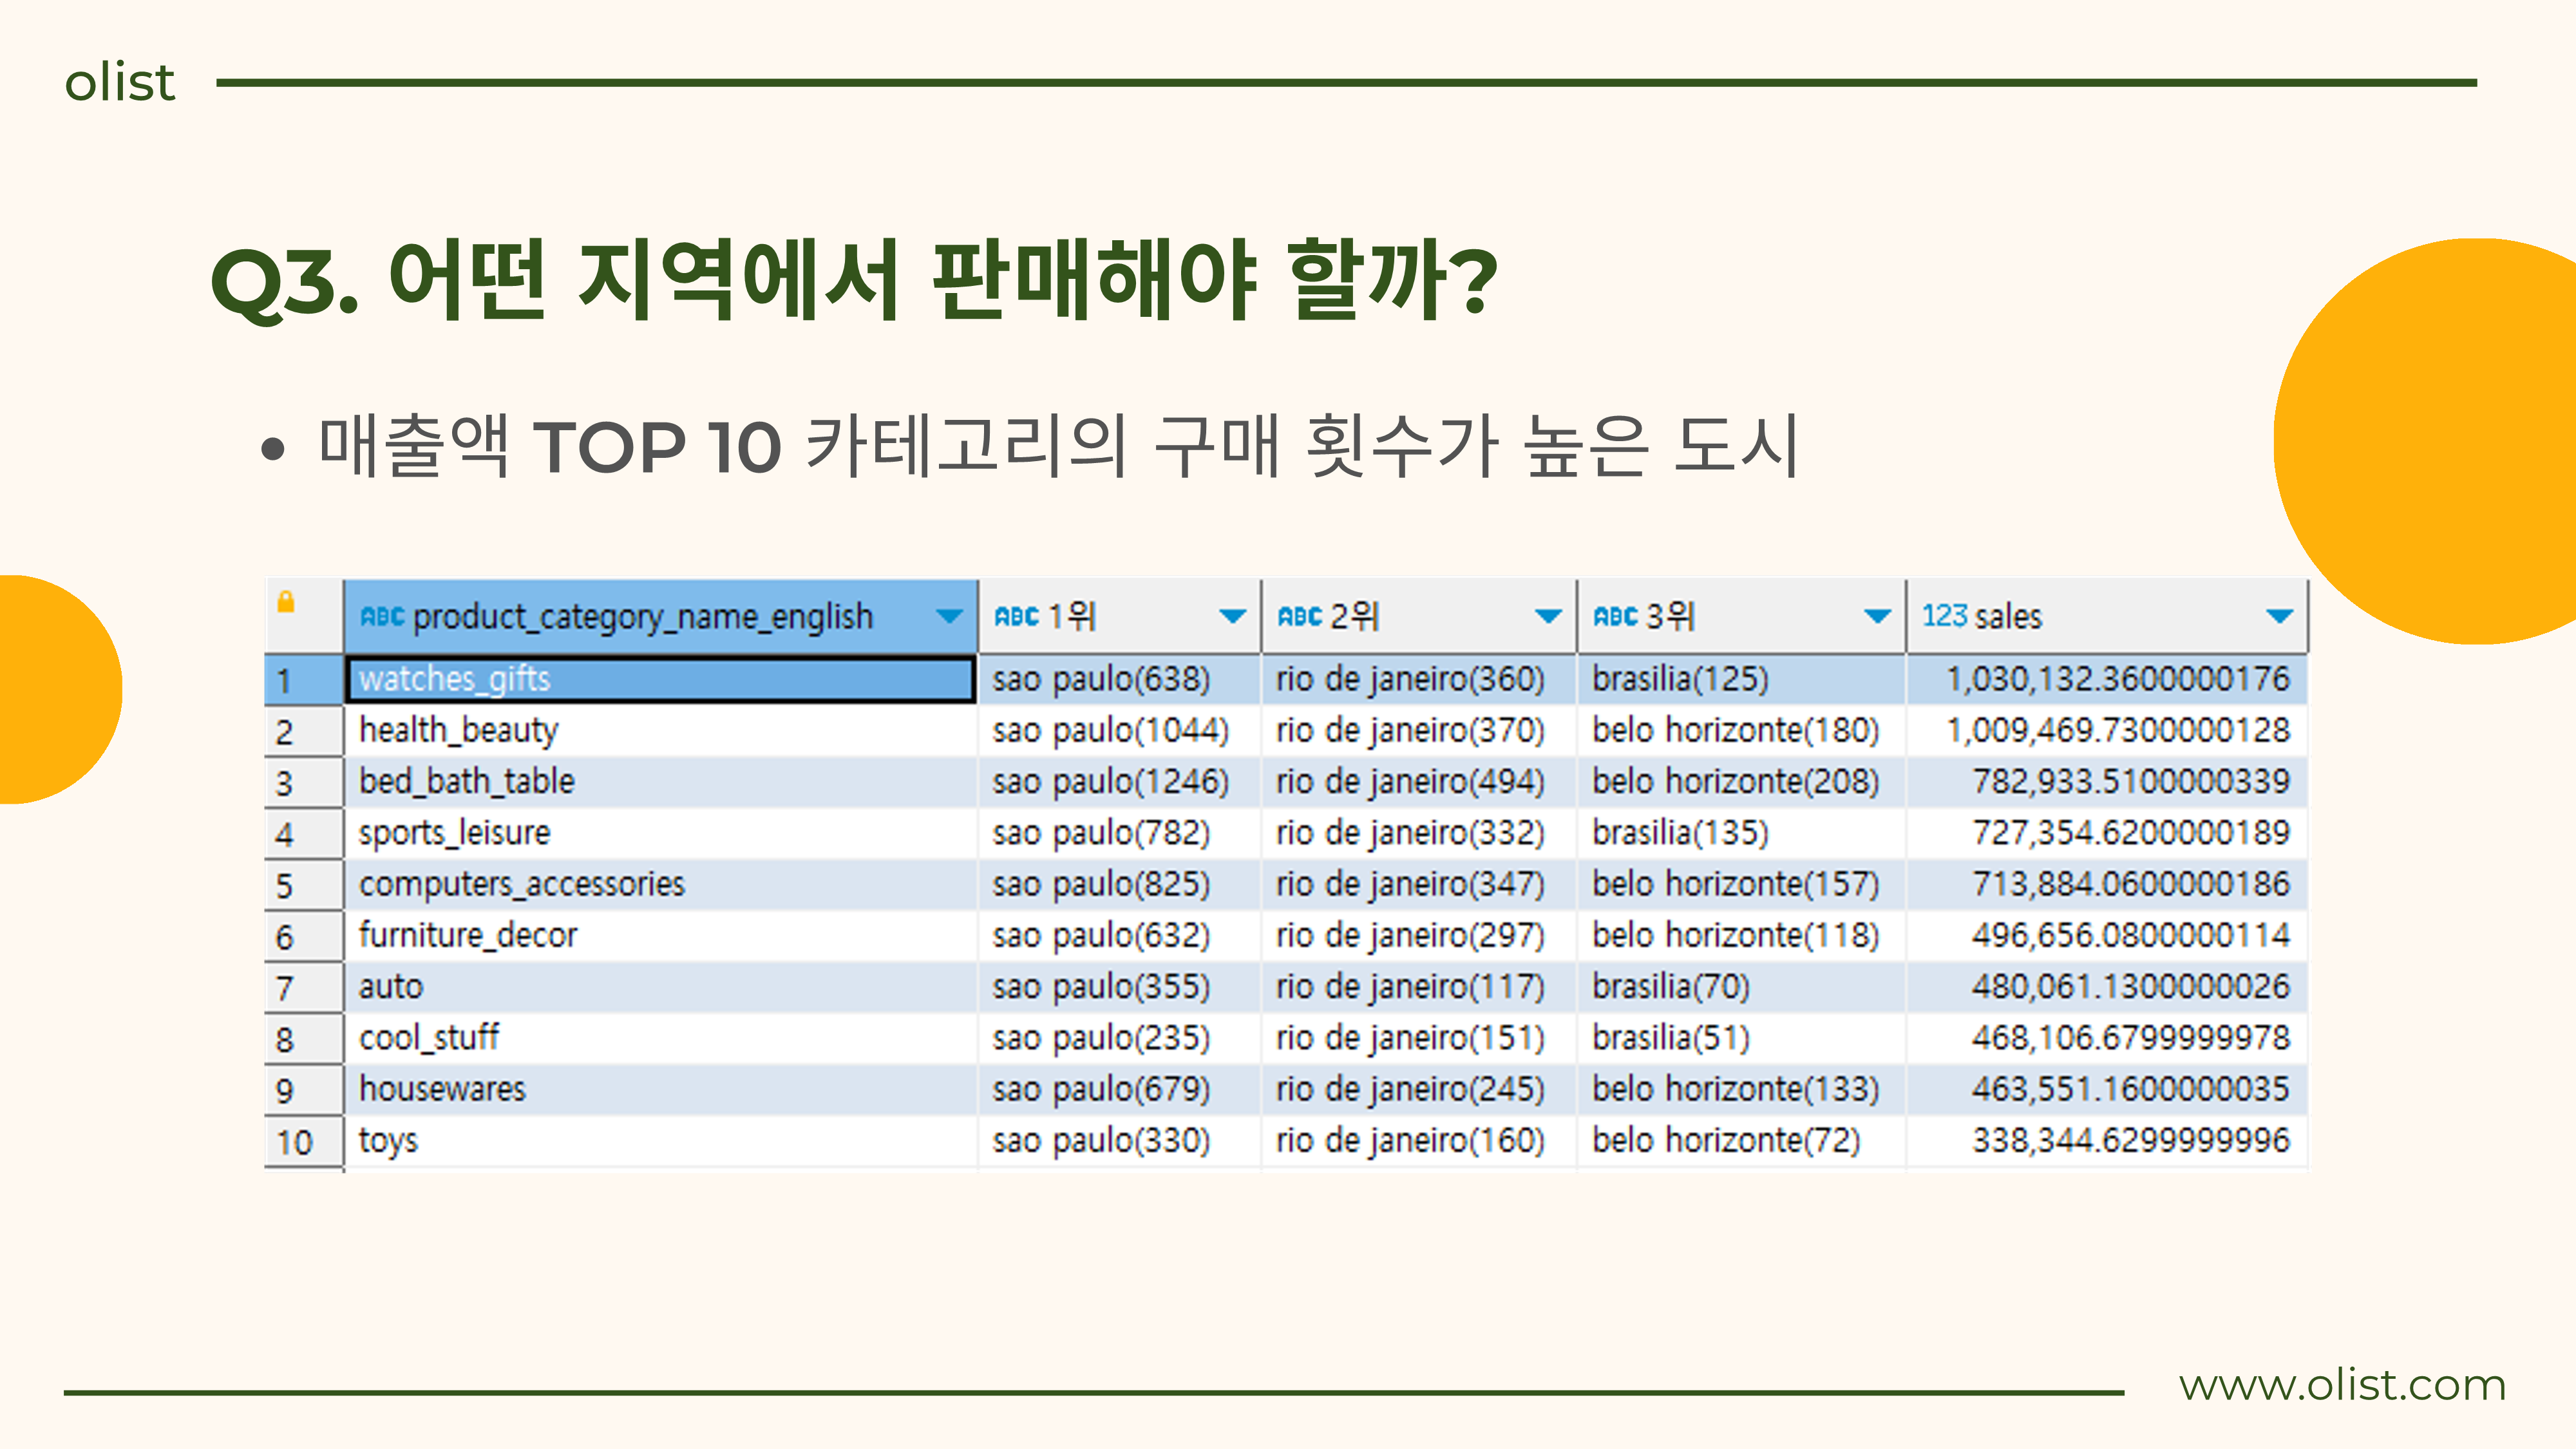Click the bed_bath_table cell
The image size is (2576, 1449).
660,782
